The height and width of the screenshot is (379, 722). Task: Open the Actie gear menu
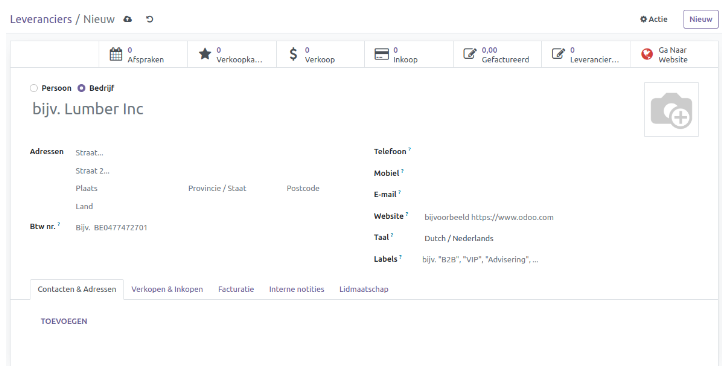pos(653,19)
